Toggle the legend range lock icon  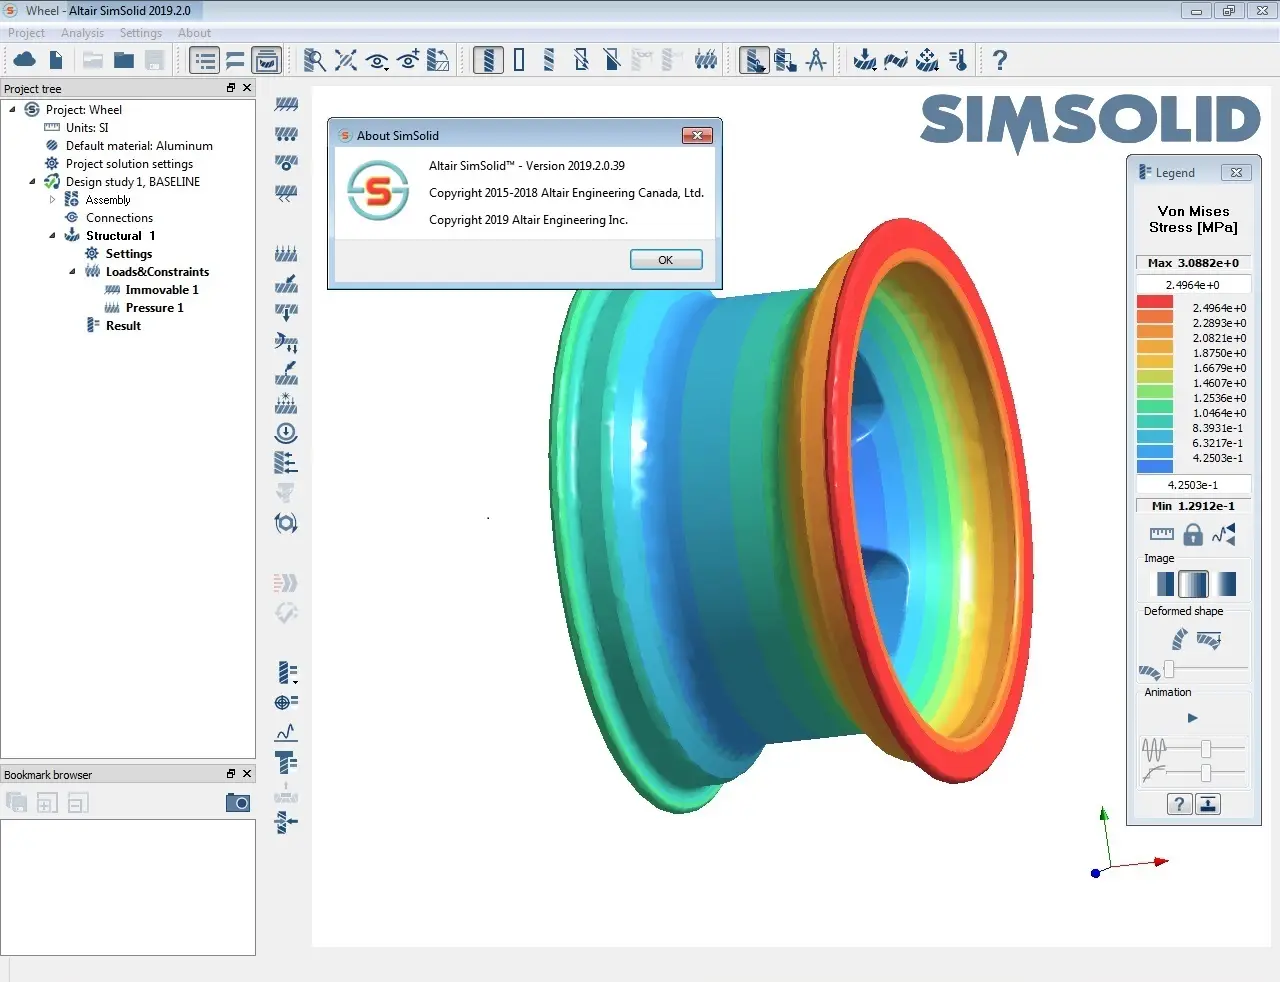coord(1193,534)
